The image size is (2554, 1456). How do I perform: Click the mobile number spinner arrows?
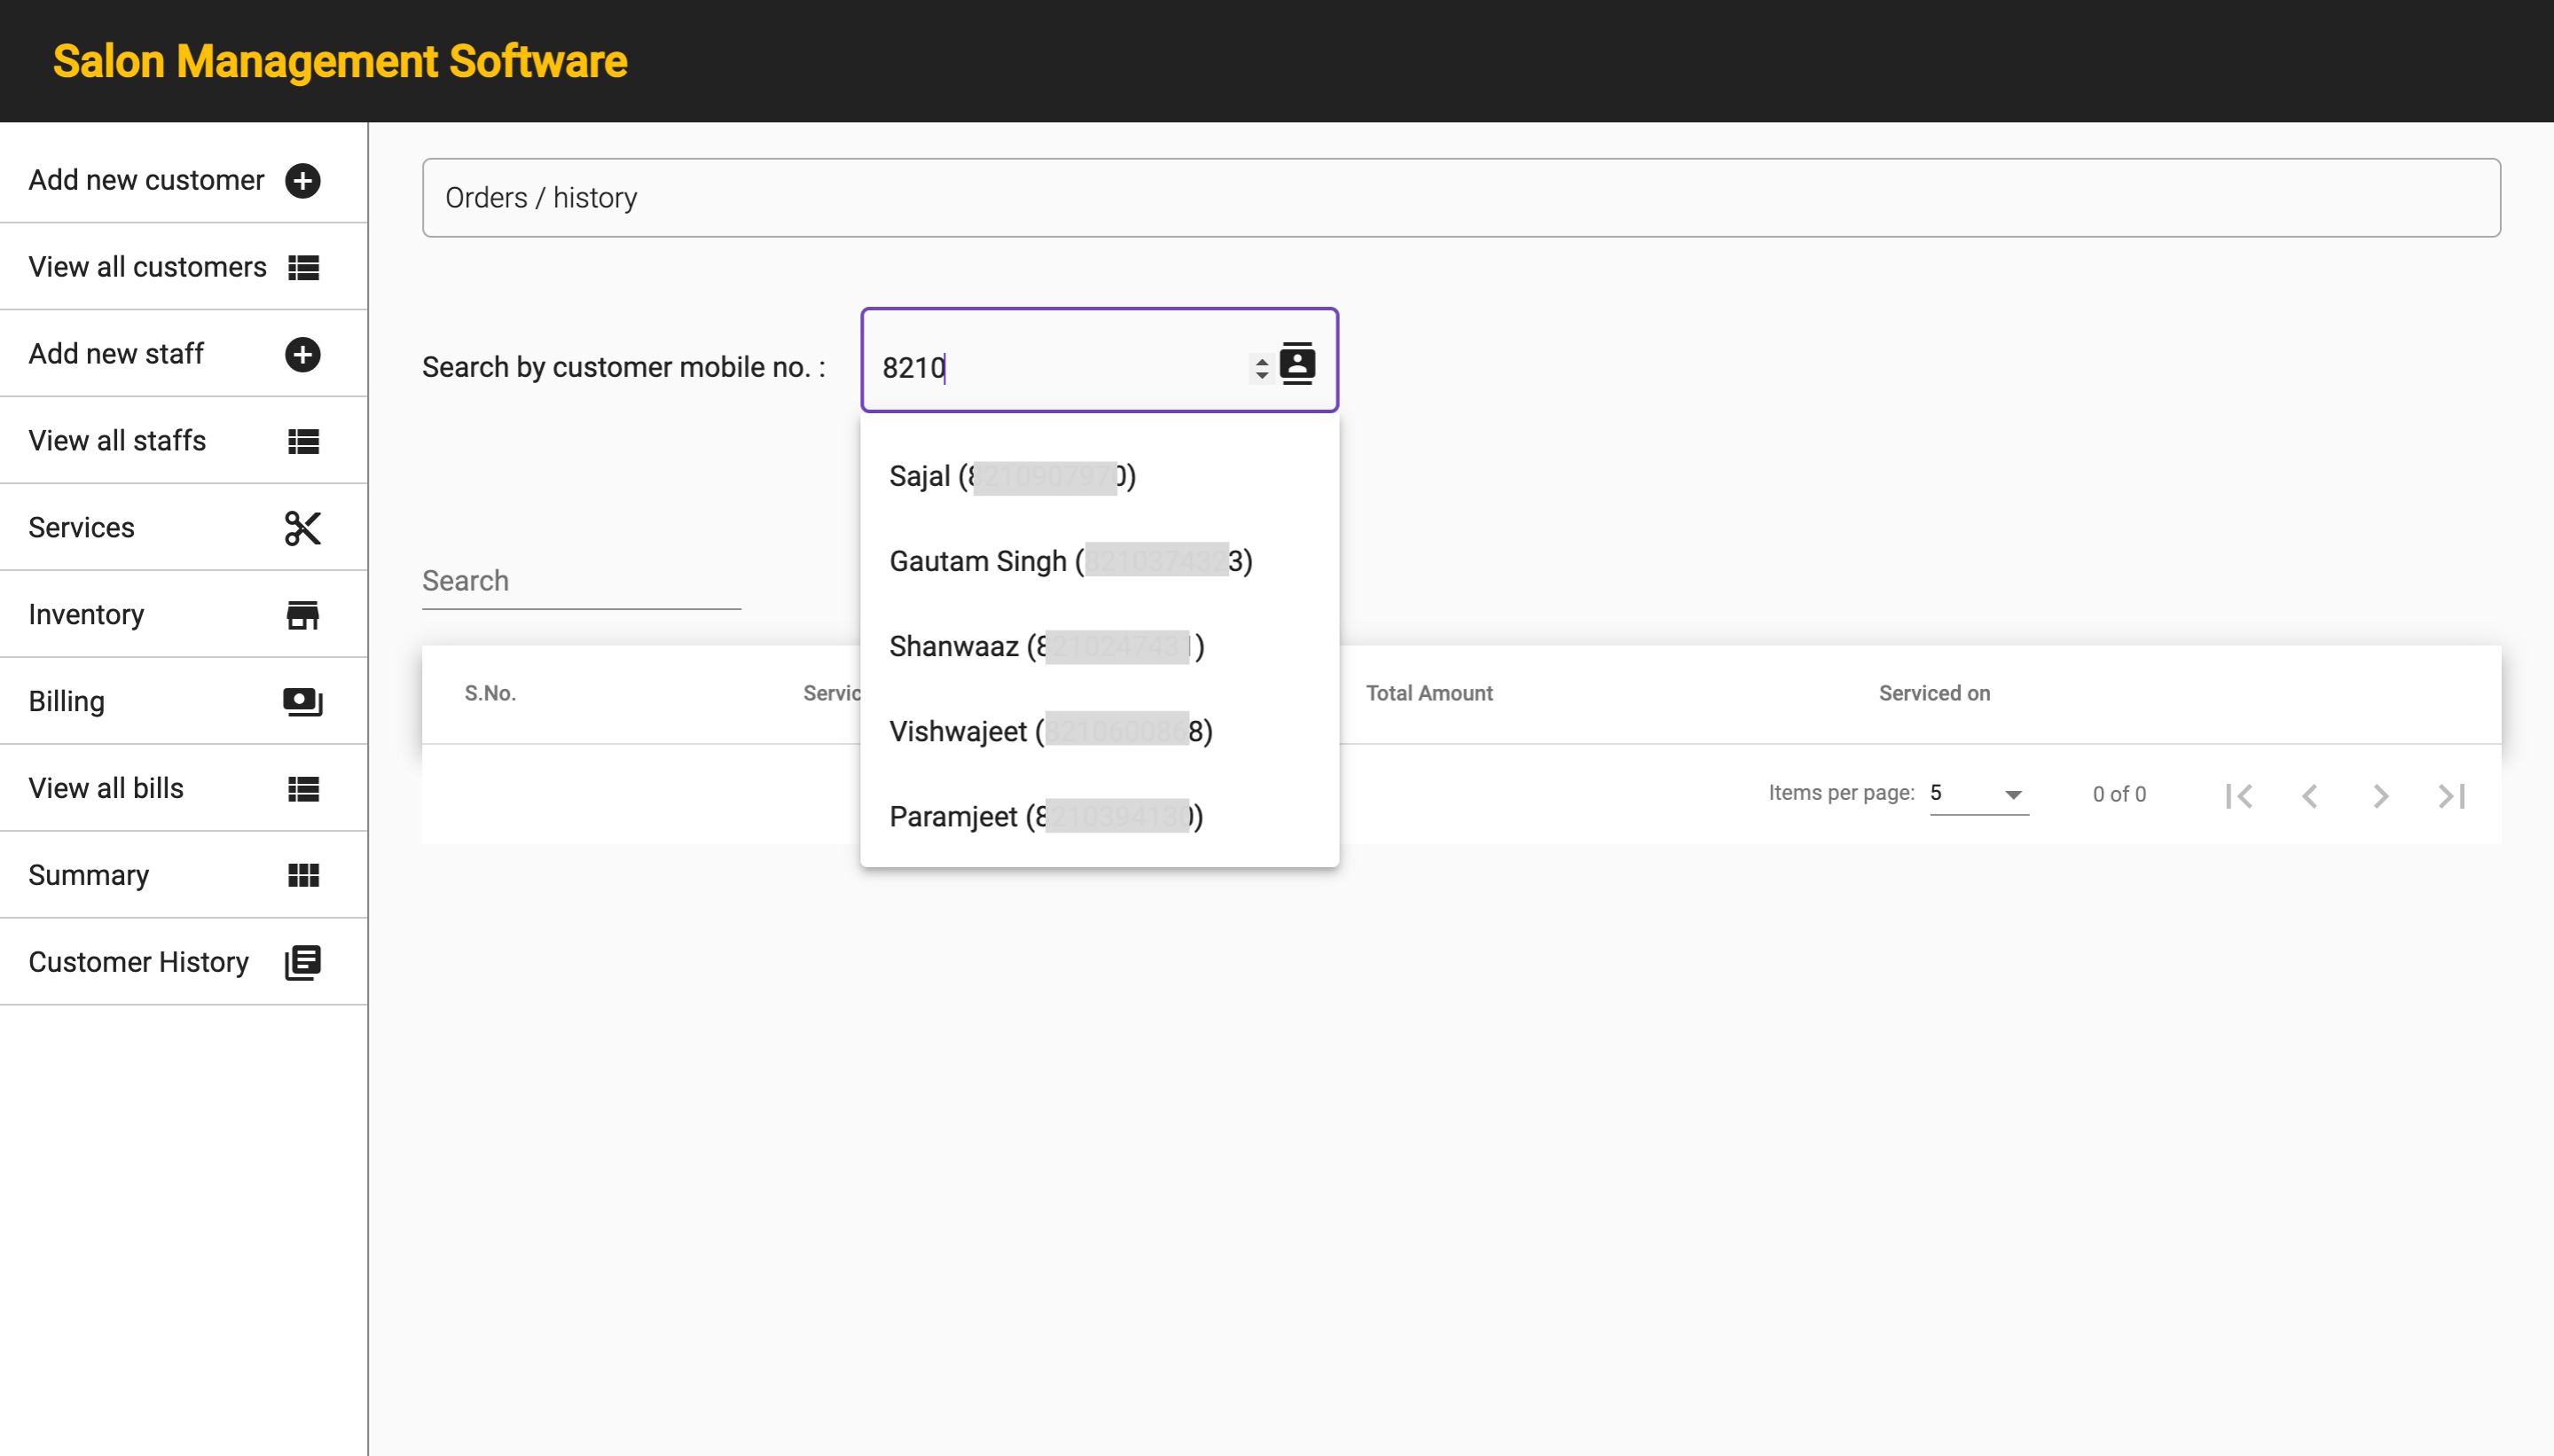click(1261, 368)
